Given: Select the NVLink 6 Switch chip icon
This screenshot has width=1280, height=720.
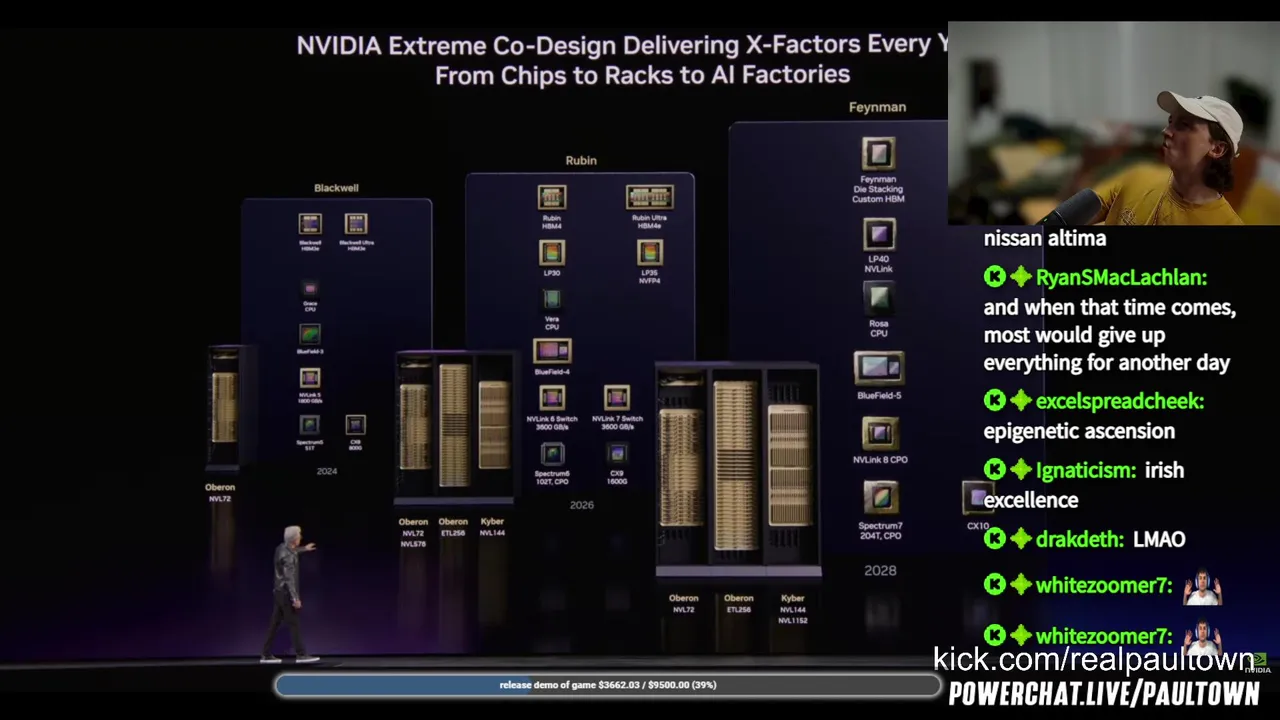Looking at the screenshot, I should click(552, 398).
